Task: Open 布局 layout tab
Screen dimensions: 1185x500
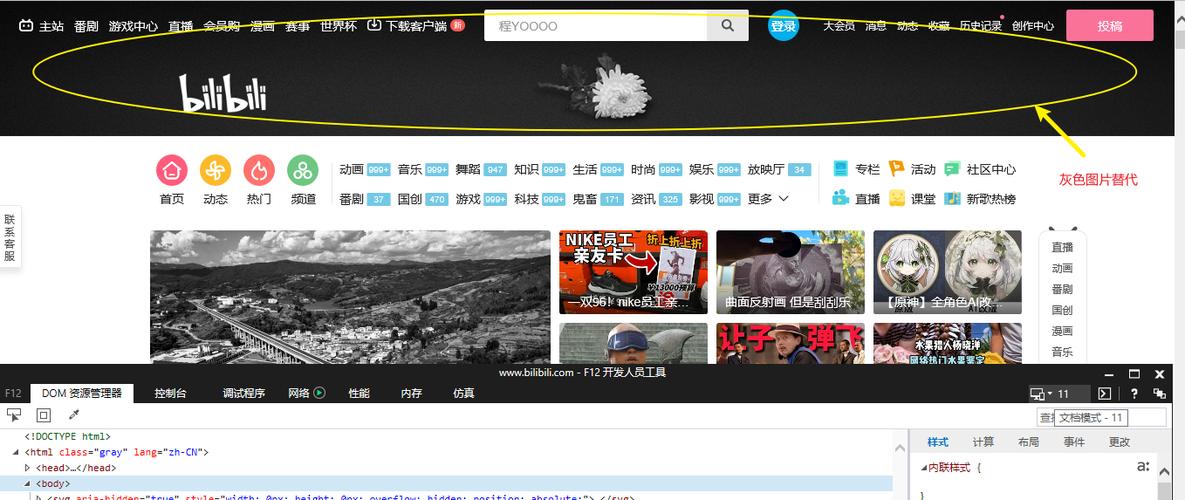Action: pyautogui.click(x=1029, y=442)
